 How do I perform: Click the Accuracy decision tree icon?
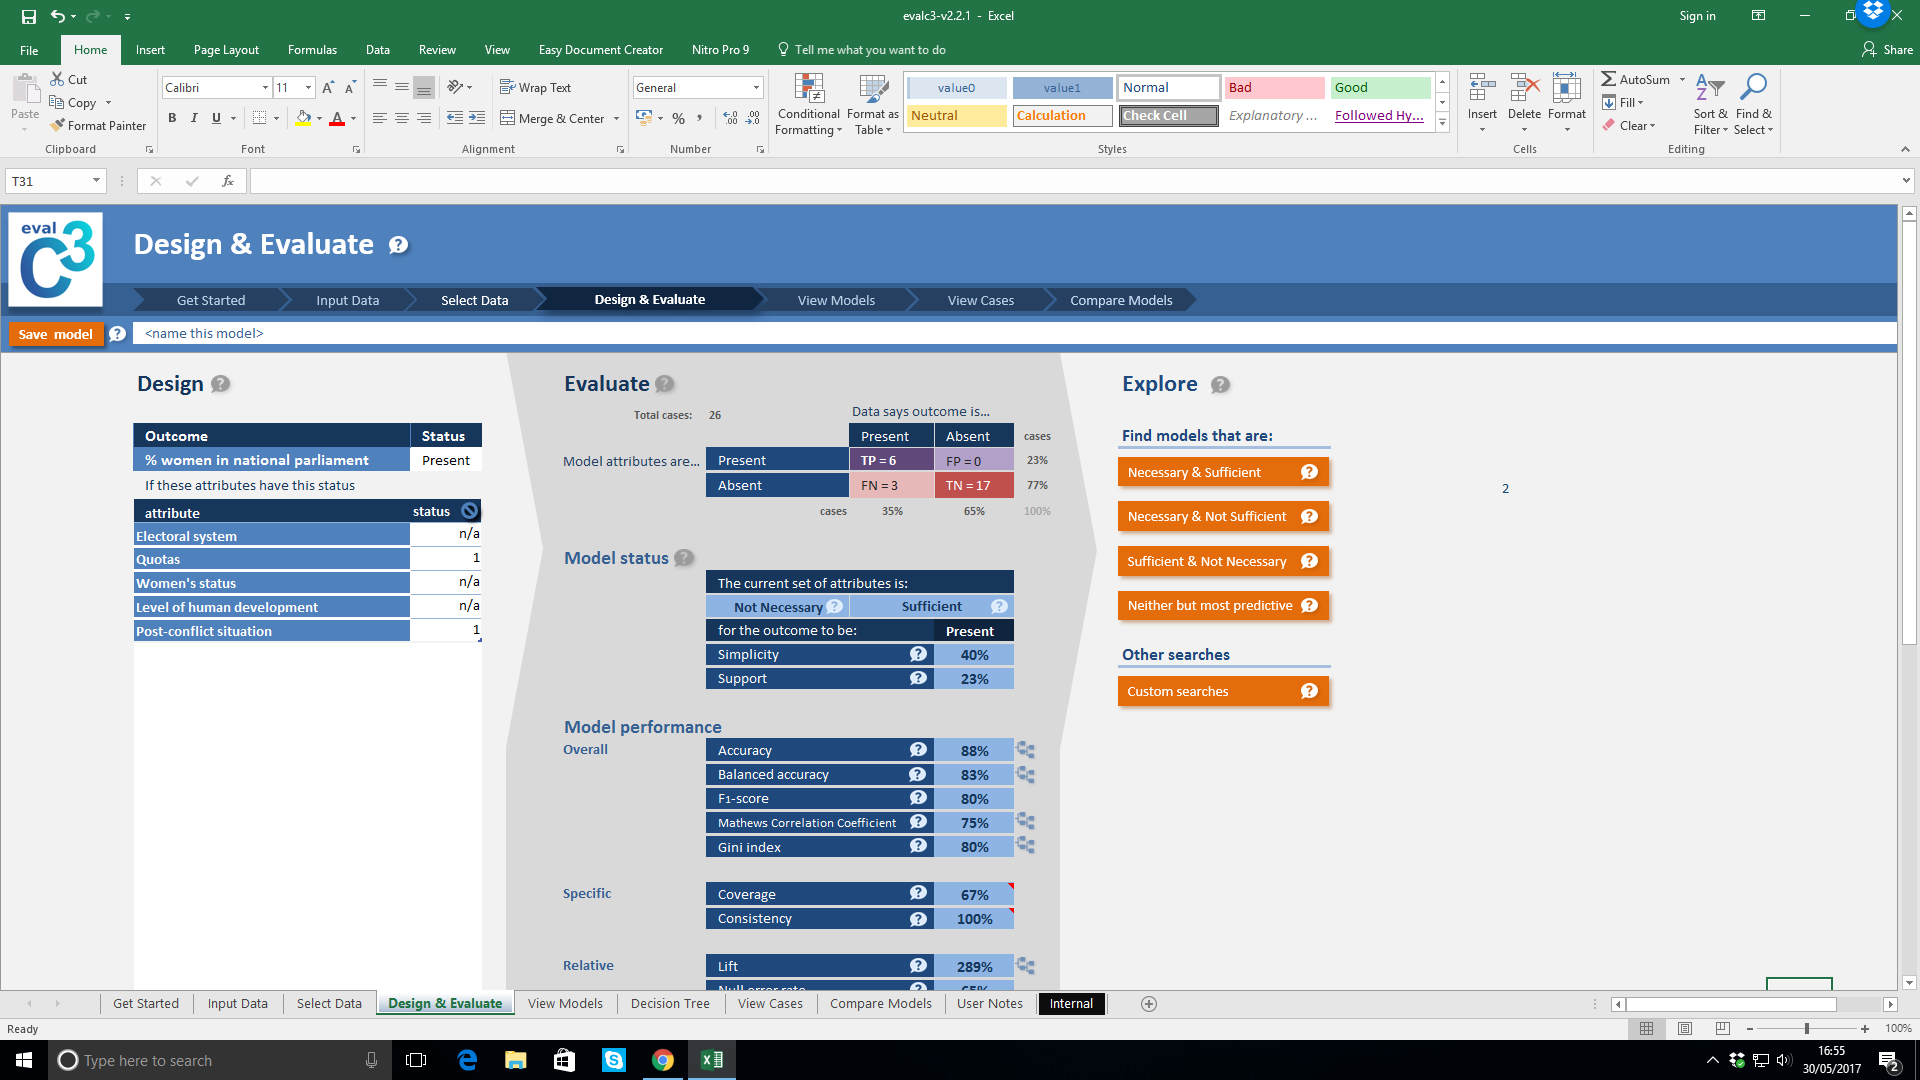[x=1025, y=750]
